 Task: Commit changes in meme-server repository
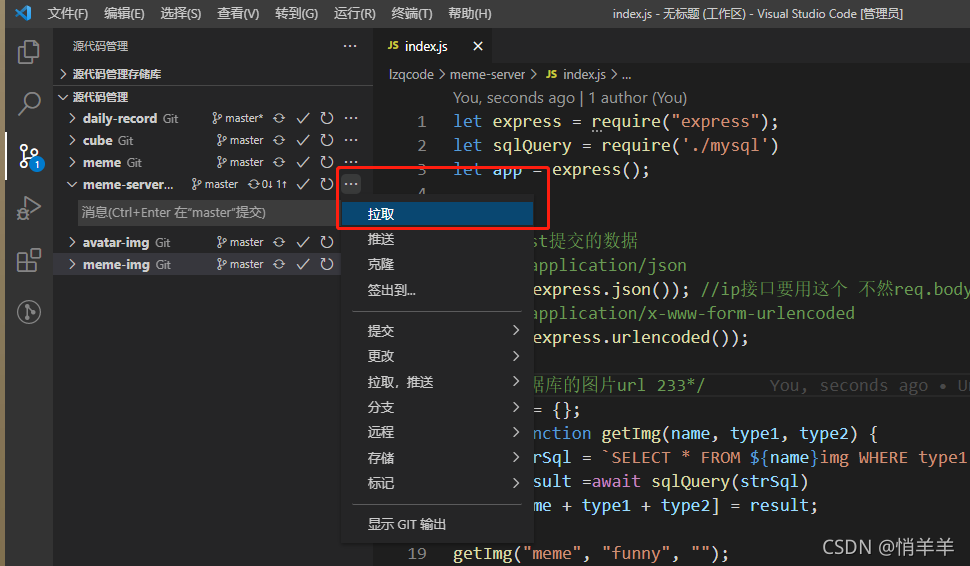303,184
